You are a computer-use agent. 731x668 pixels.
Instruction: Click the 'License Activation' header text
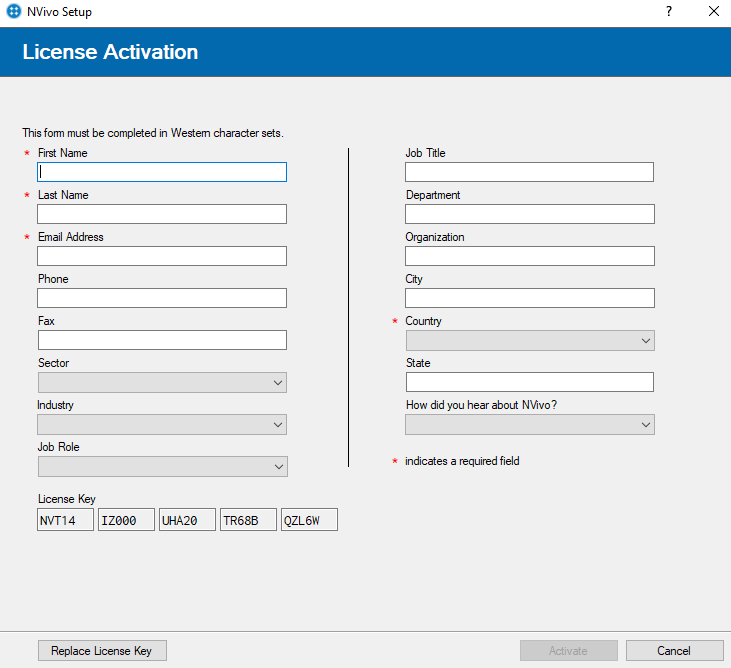110,52
